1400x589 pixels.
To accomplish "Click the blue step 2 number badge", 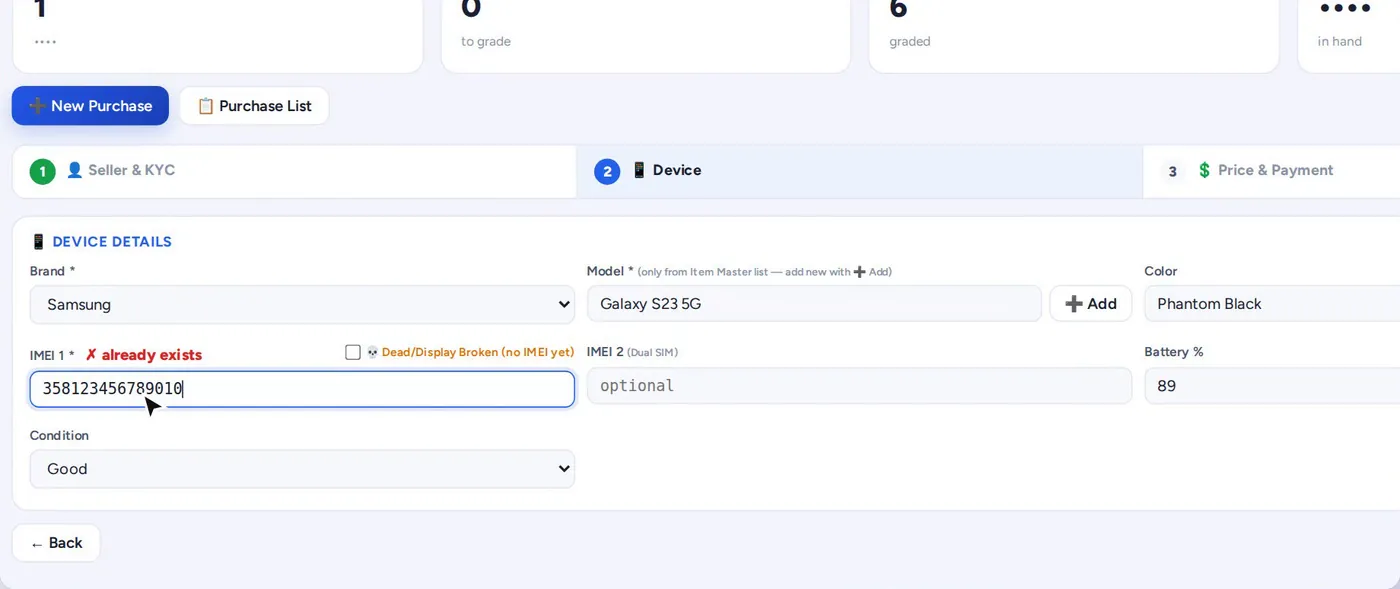I will tap(607, 172).
